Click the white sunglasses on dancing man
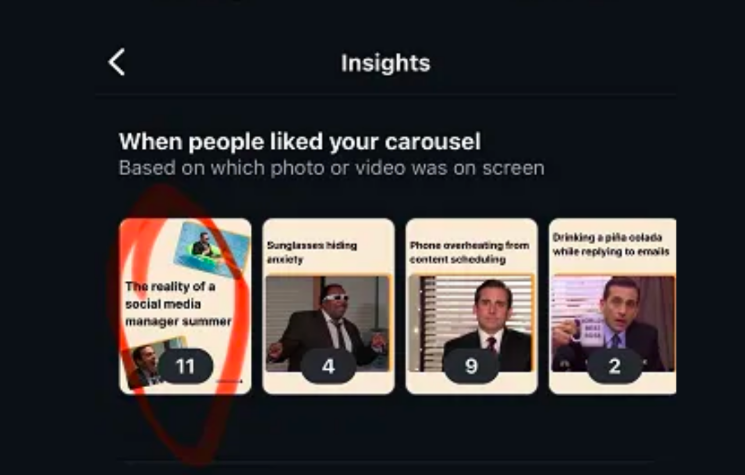The width and height of the screenshot is (745, 475). tap(335, 298)
